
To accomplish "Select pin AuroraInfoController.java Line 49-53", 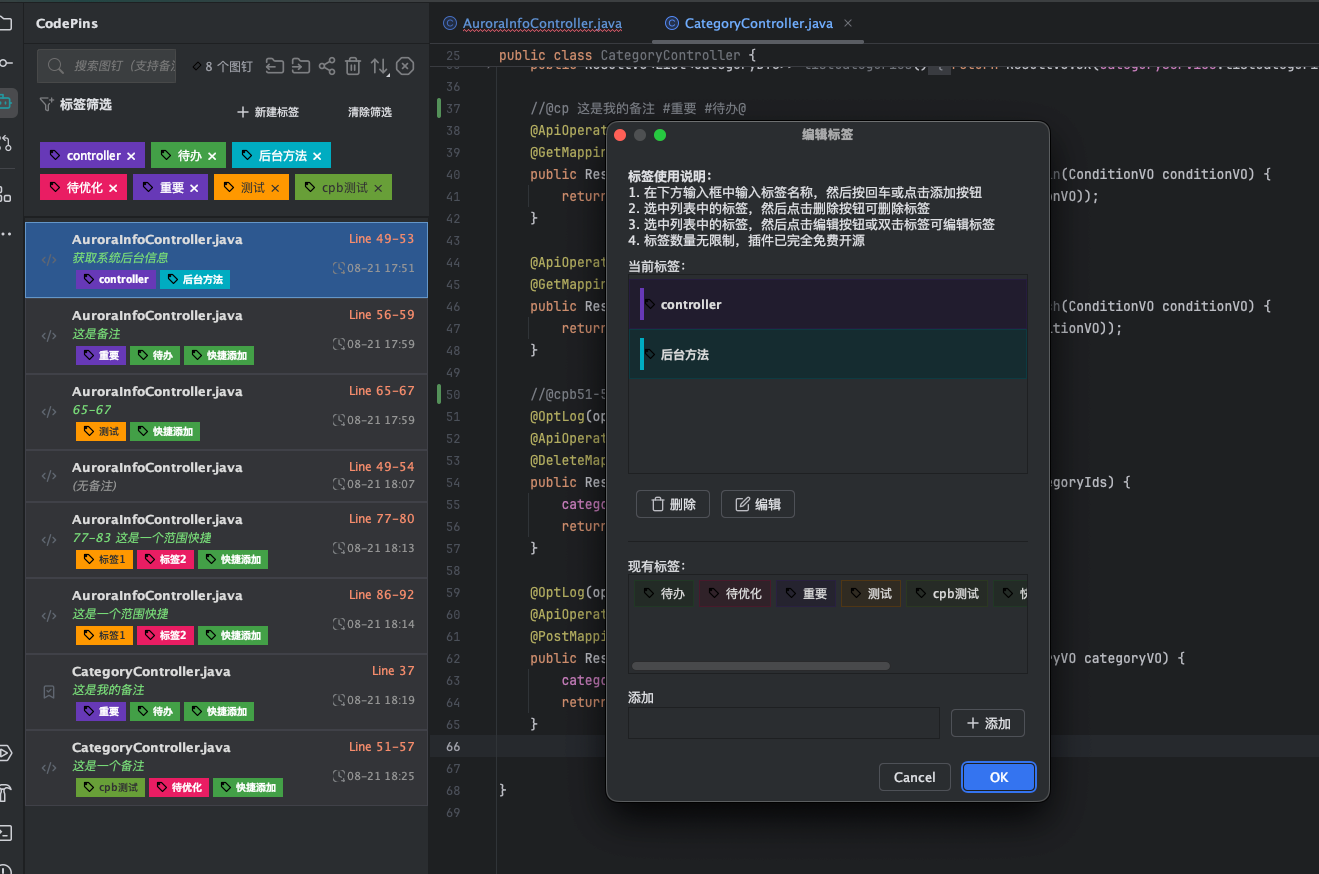I will (x=226, y=260).
